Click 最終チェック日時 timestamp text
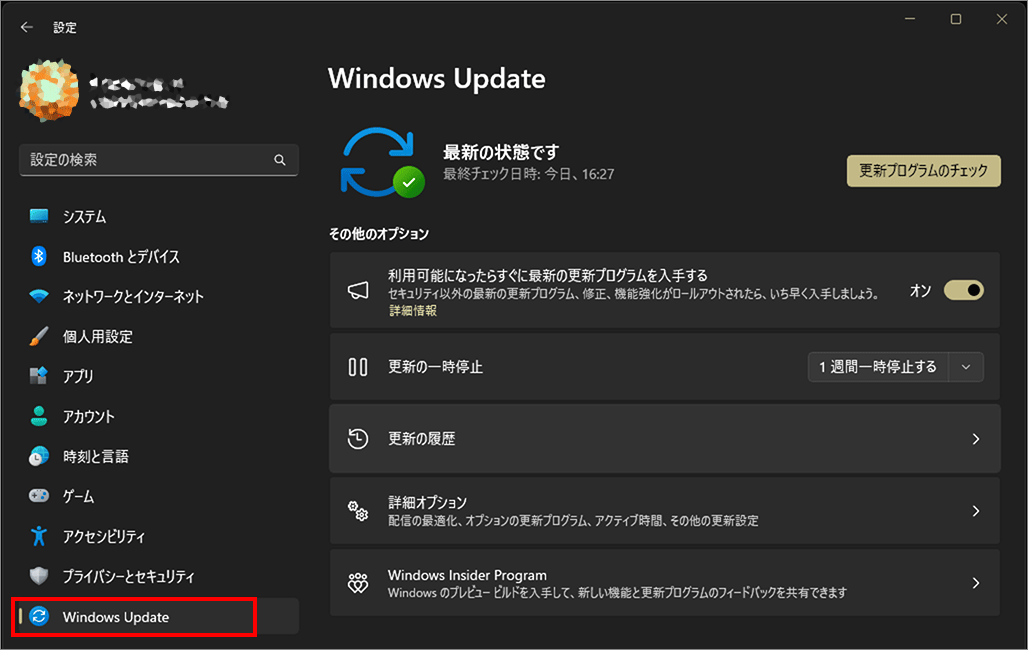 click(x=528, y=174)
